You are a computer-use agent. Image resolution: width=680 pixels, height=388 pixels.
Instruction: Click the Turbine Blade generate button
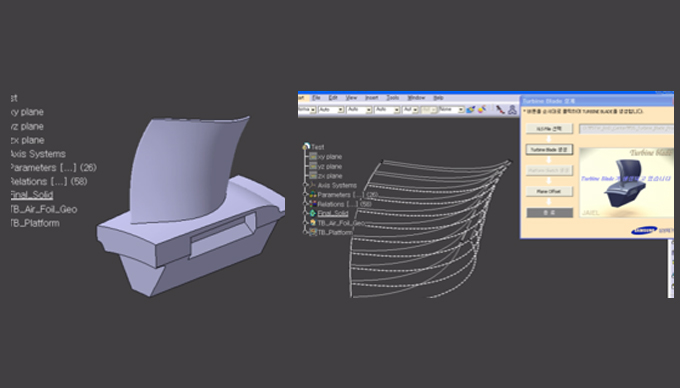coord(549,150)
